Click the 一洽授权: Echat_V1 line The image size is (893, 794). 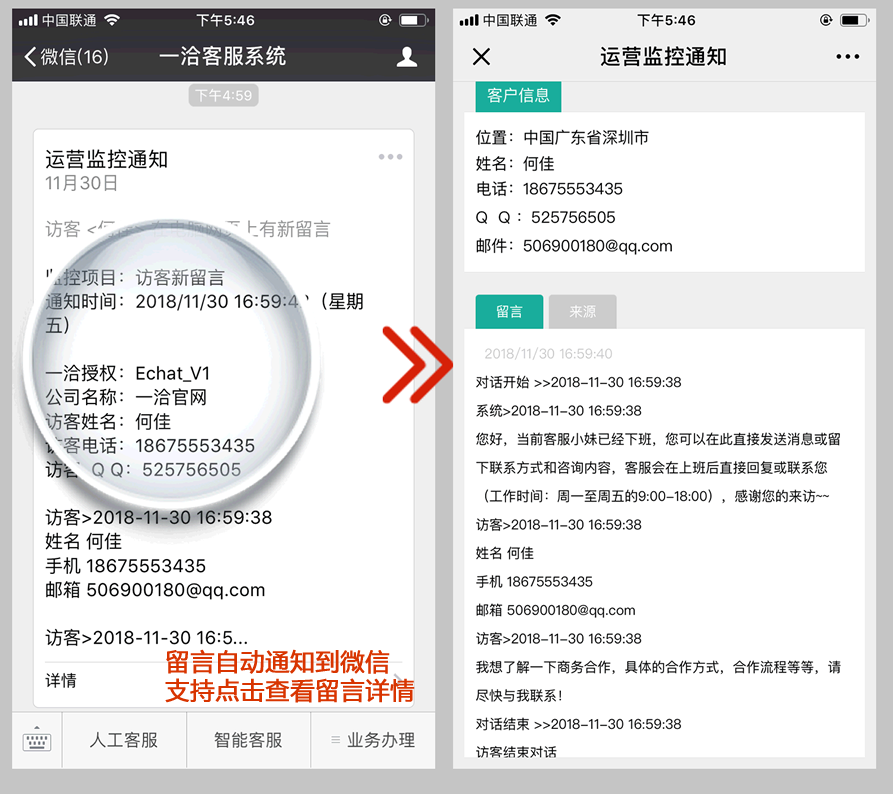128,373
